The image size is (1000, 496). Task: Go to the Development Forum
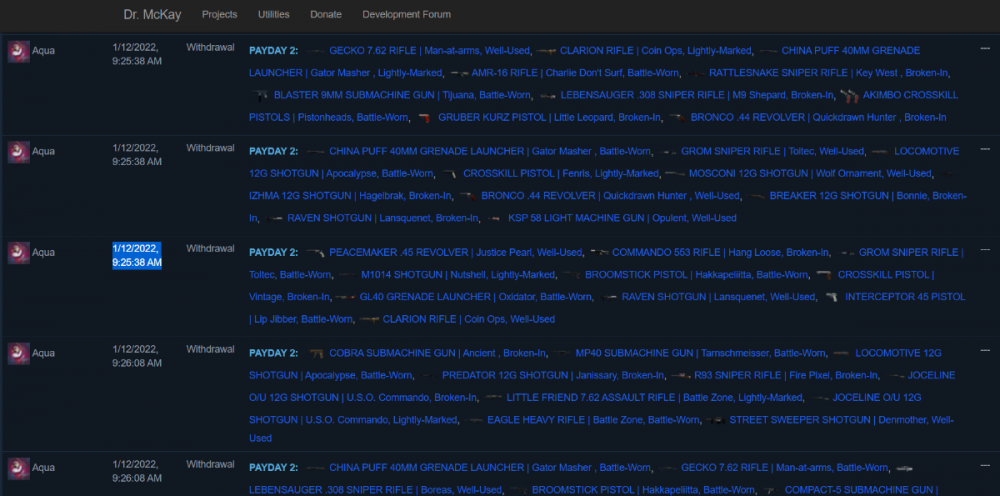(x=406, y=15)
